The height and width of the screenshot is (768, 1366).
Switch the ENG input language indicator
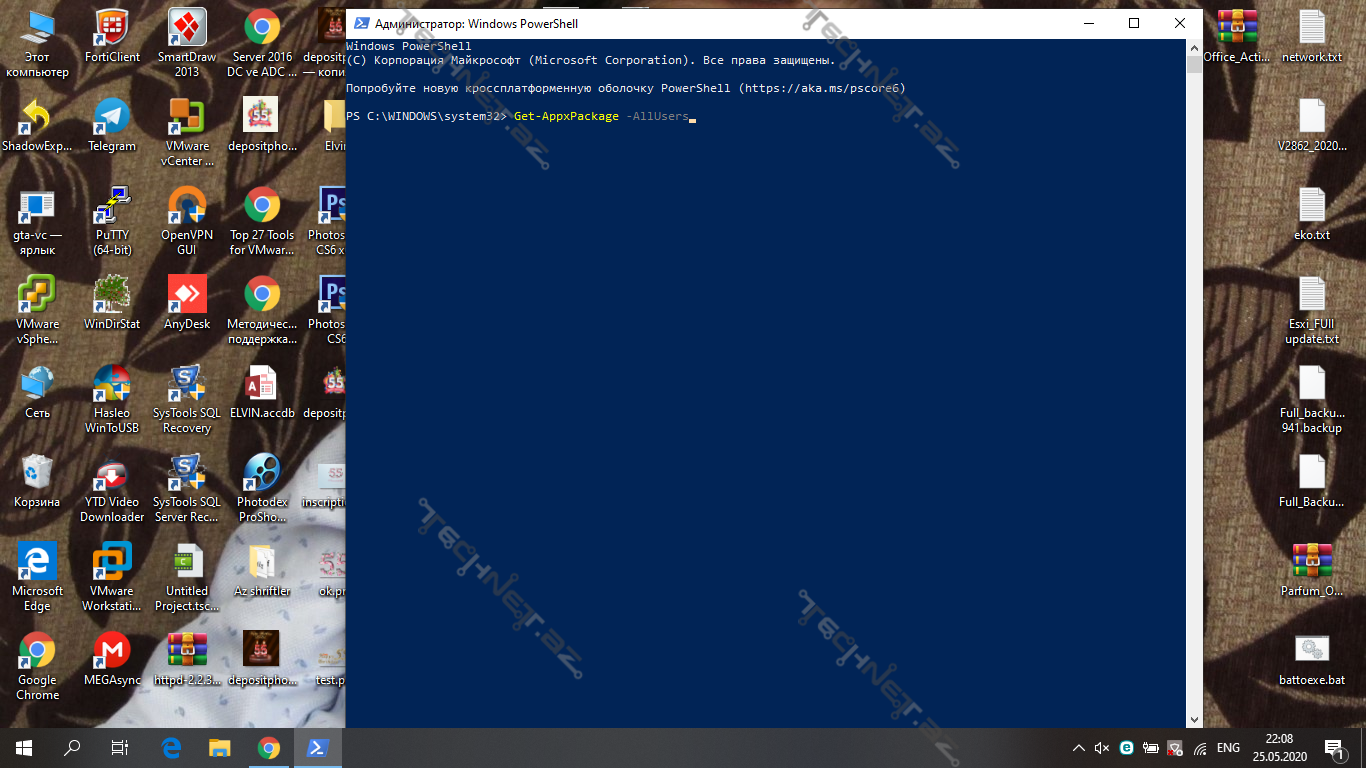(x=1228, y=748)
